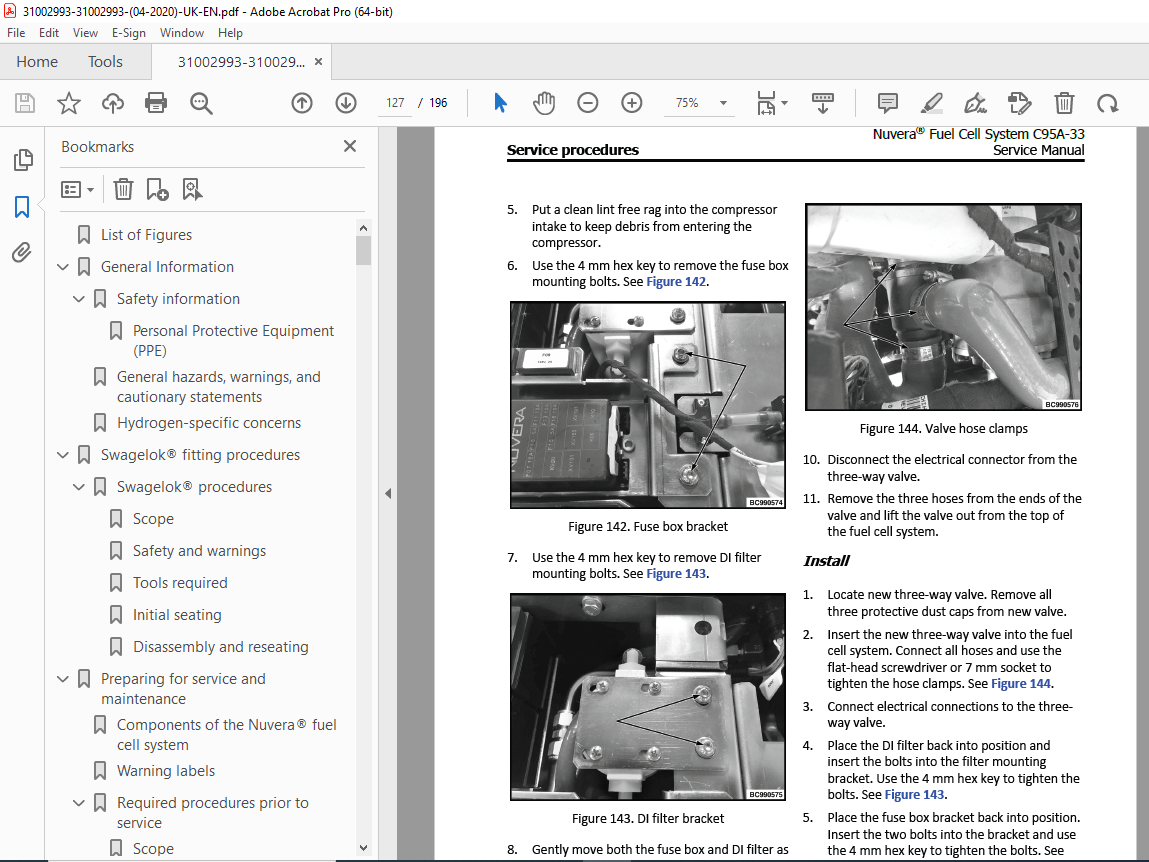Viewport: 1149px width, 862px height.
Task: Zoom out with minus button
Action: (x=588, y=103)
